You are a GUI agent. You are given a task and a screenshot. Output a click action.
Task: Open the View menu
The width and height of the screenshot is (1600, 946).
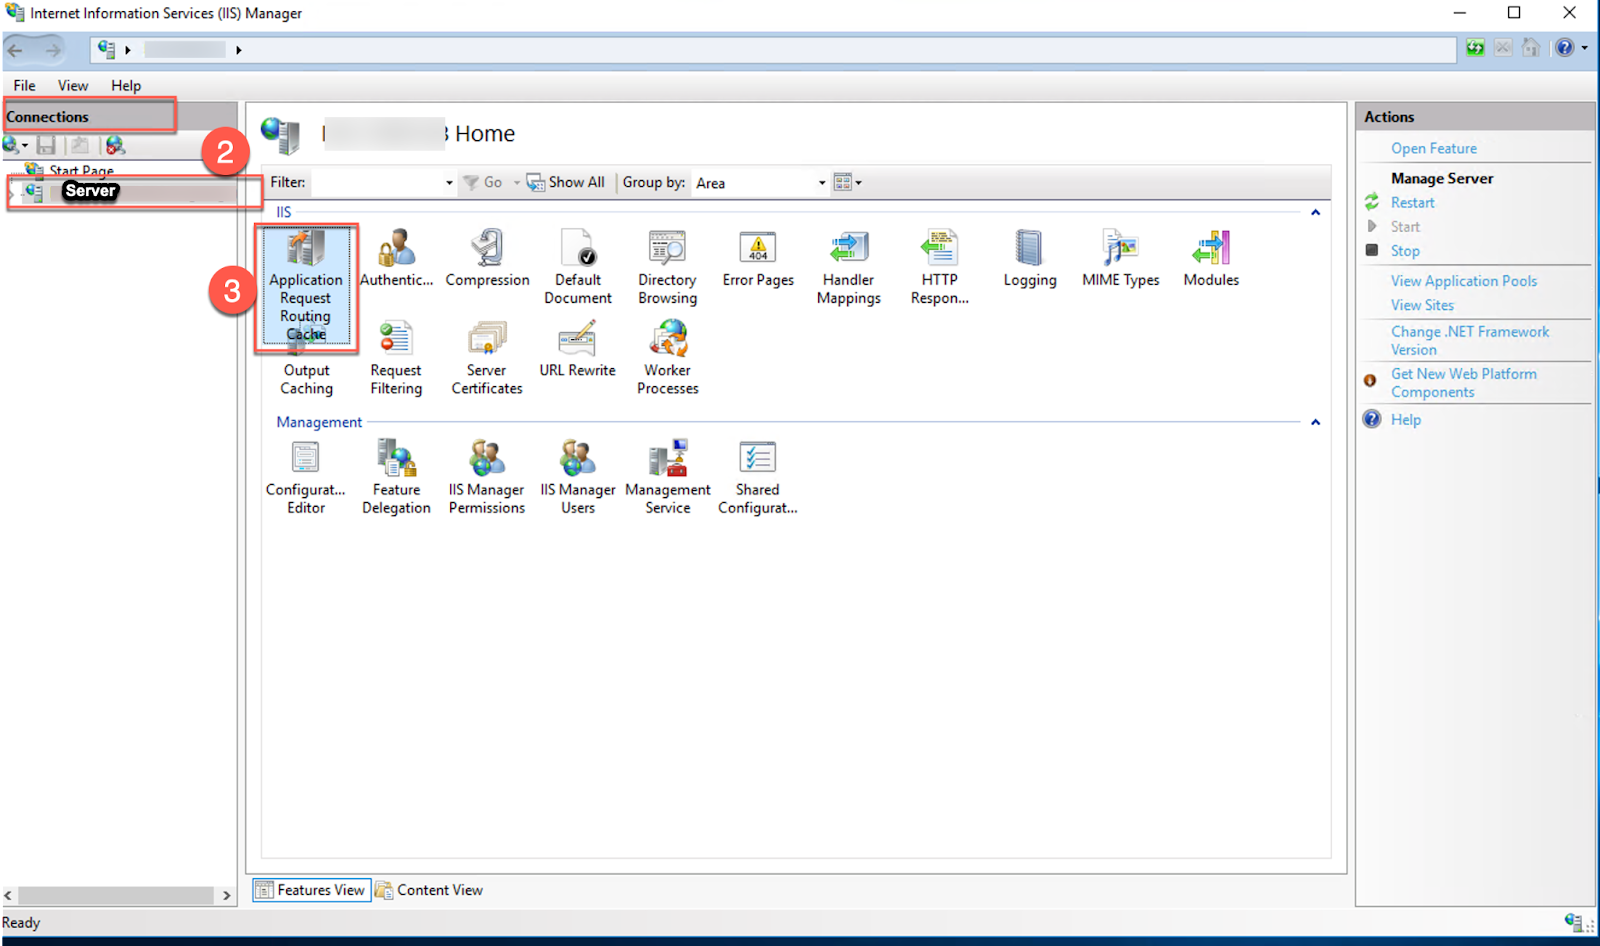click(73, 86)
